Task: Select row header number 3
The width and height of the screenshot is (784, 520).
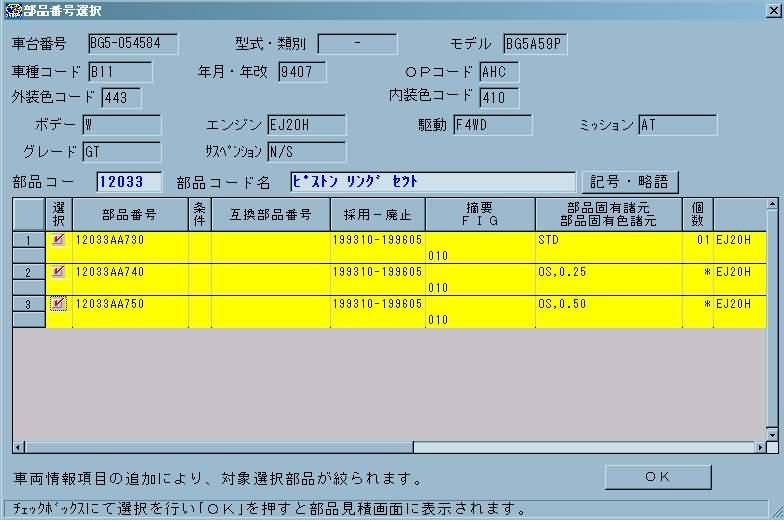Action: pos(28,304)
